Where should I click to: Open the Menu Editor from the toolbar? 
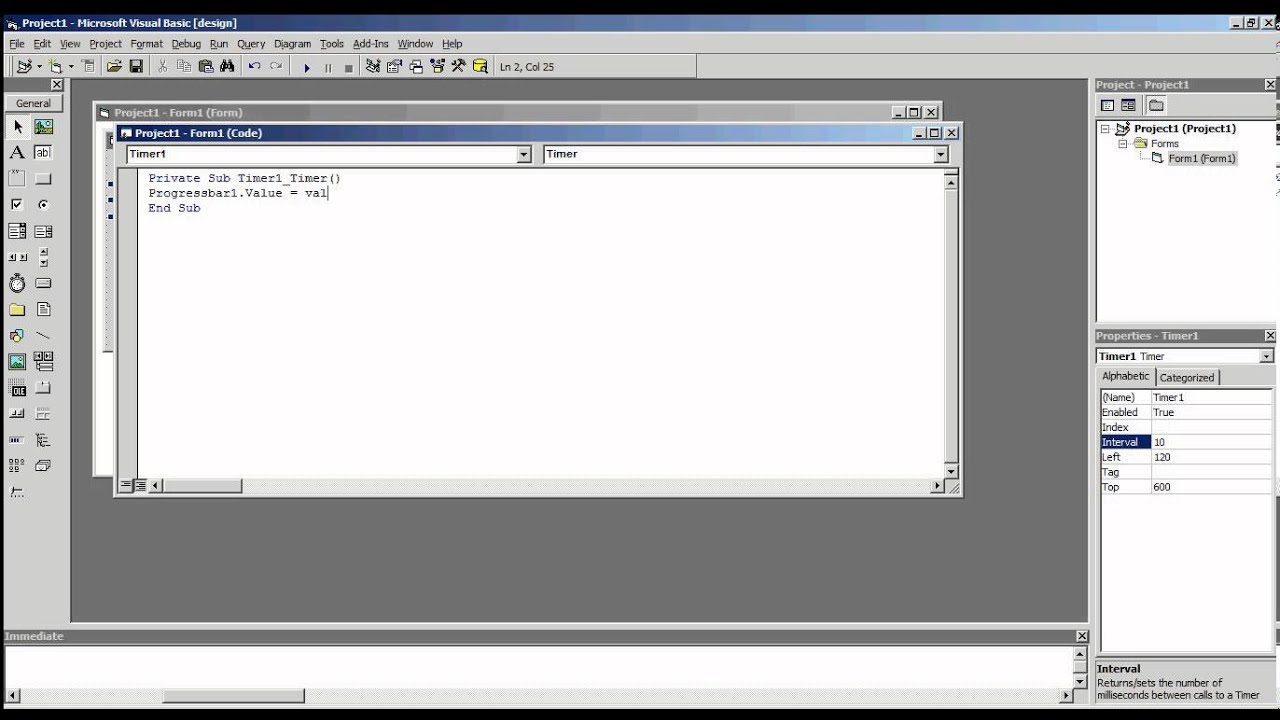(x=88, y=67)
